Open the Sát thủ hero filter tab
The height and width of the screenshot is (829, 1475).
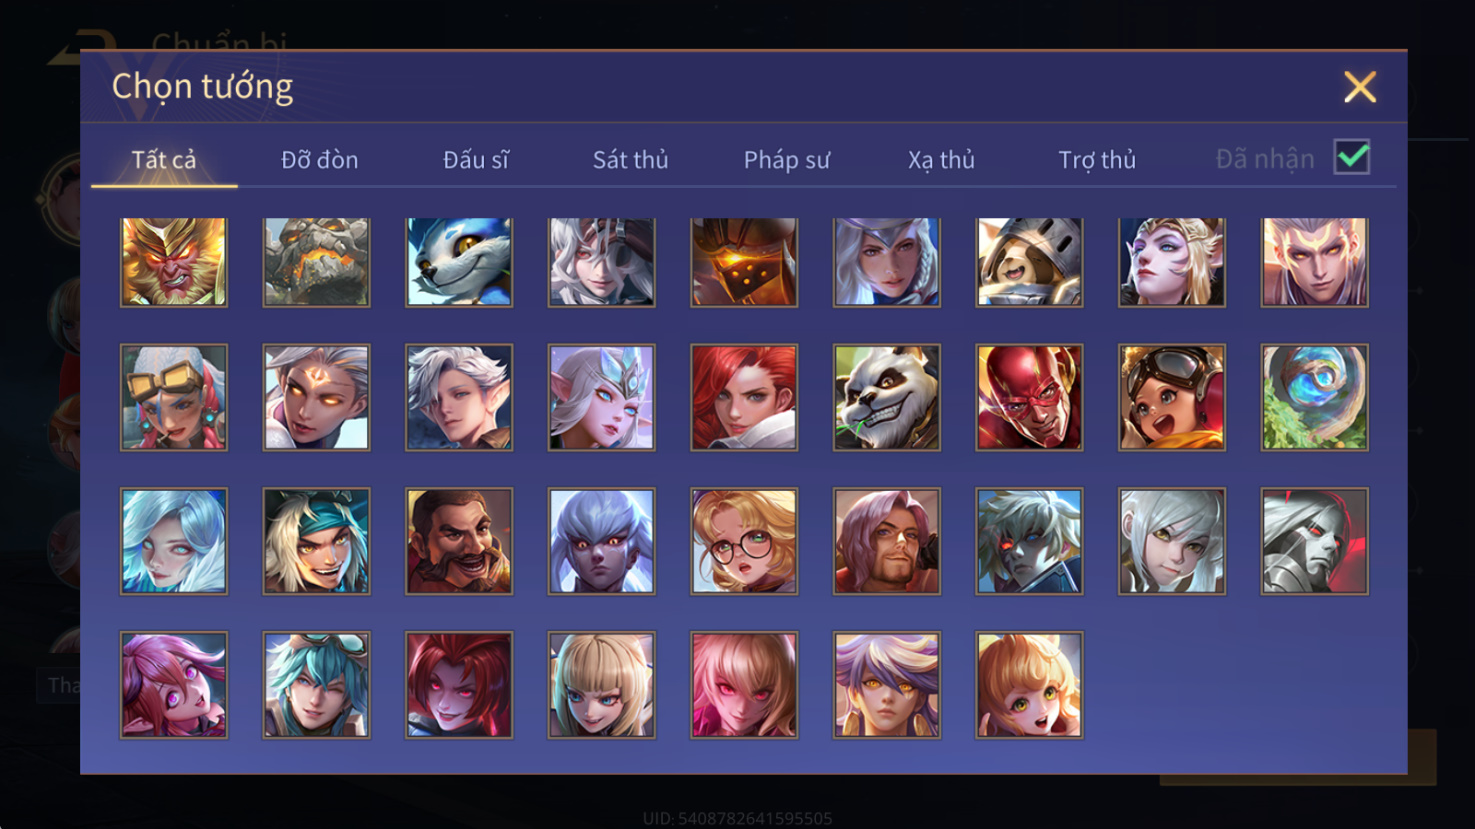[630, 160]
